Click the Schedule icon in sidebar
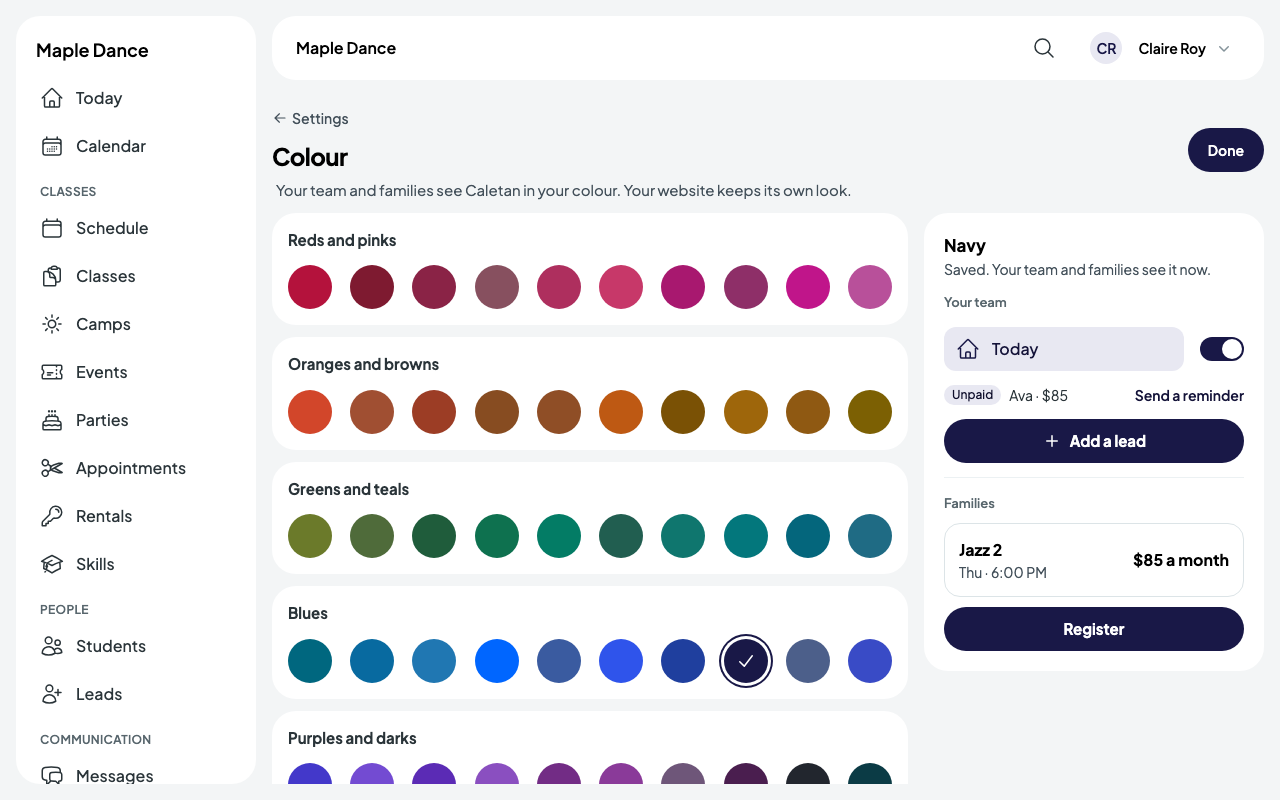This screenshot has height=800, width=1280. [x=52, y=228]
